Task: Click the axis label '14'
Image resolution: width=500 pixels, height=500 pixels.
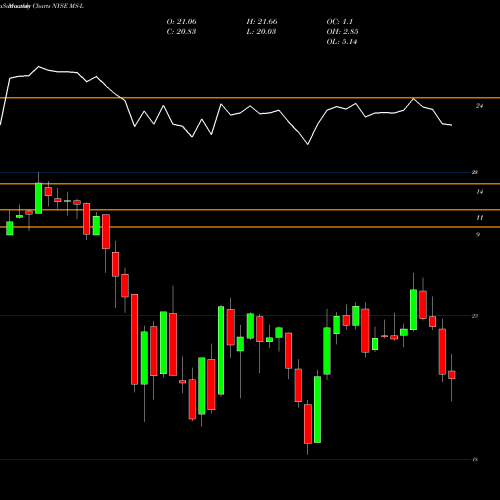Action: tap(479, 192)
